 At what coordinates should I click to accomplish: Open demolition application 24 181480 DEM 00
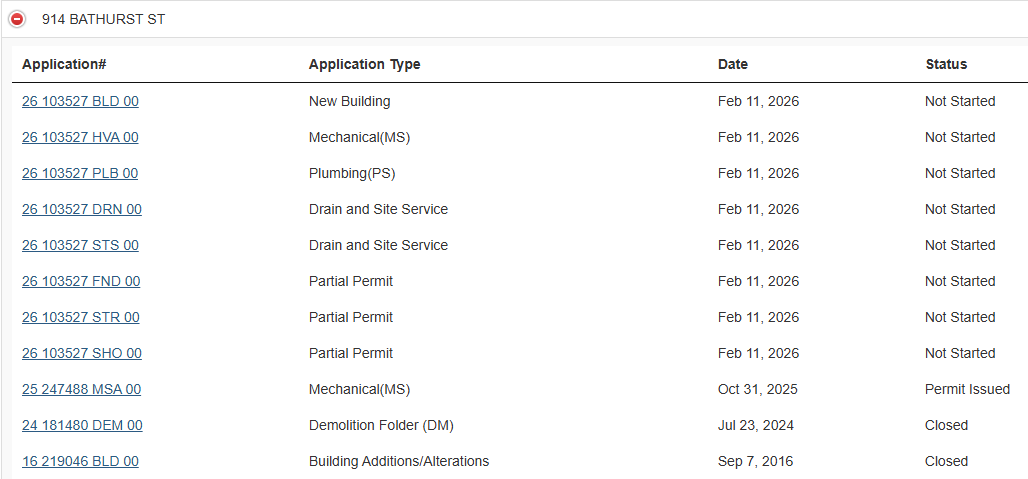(82, 425)
